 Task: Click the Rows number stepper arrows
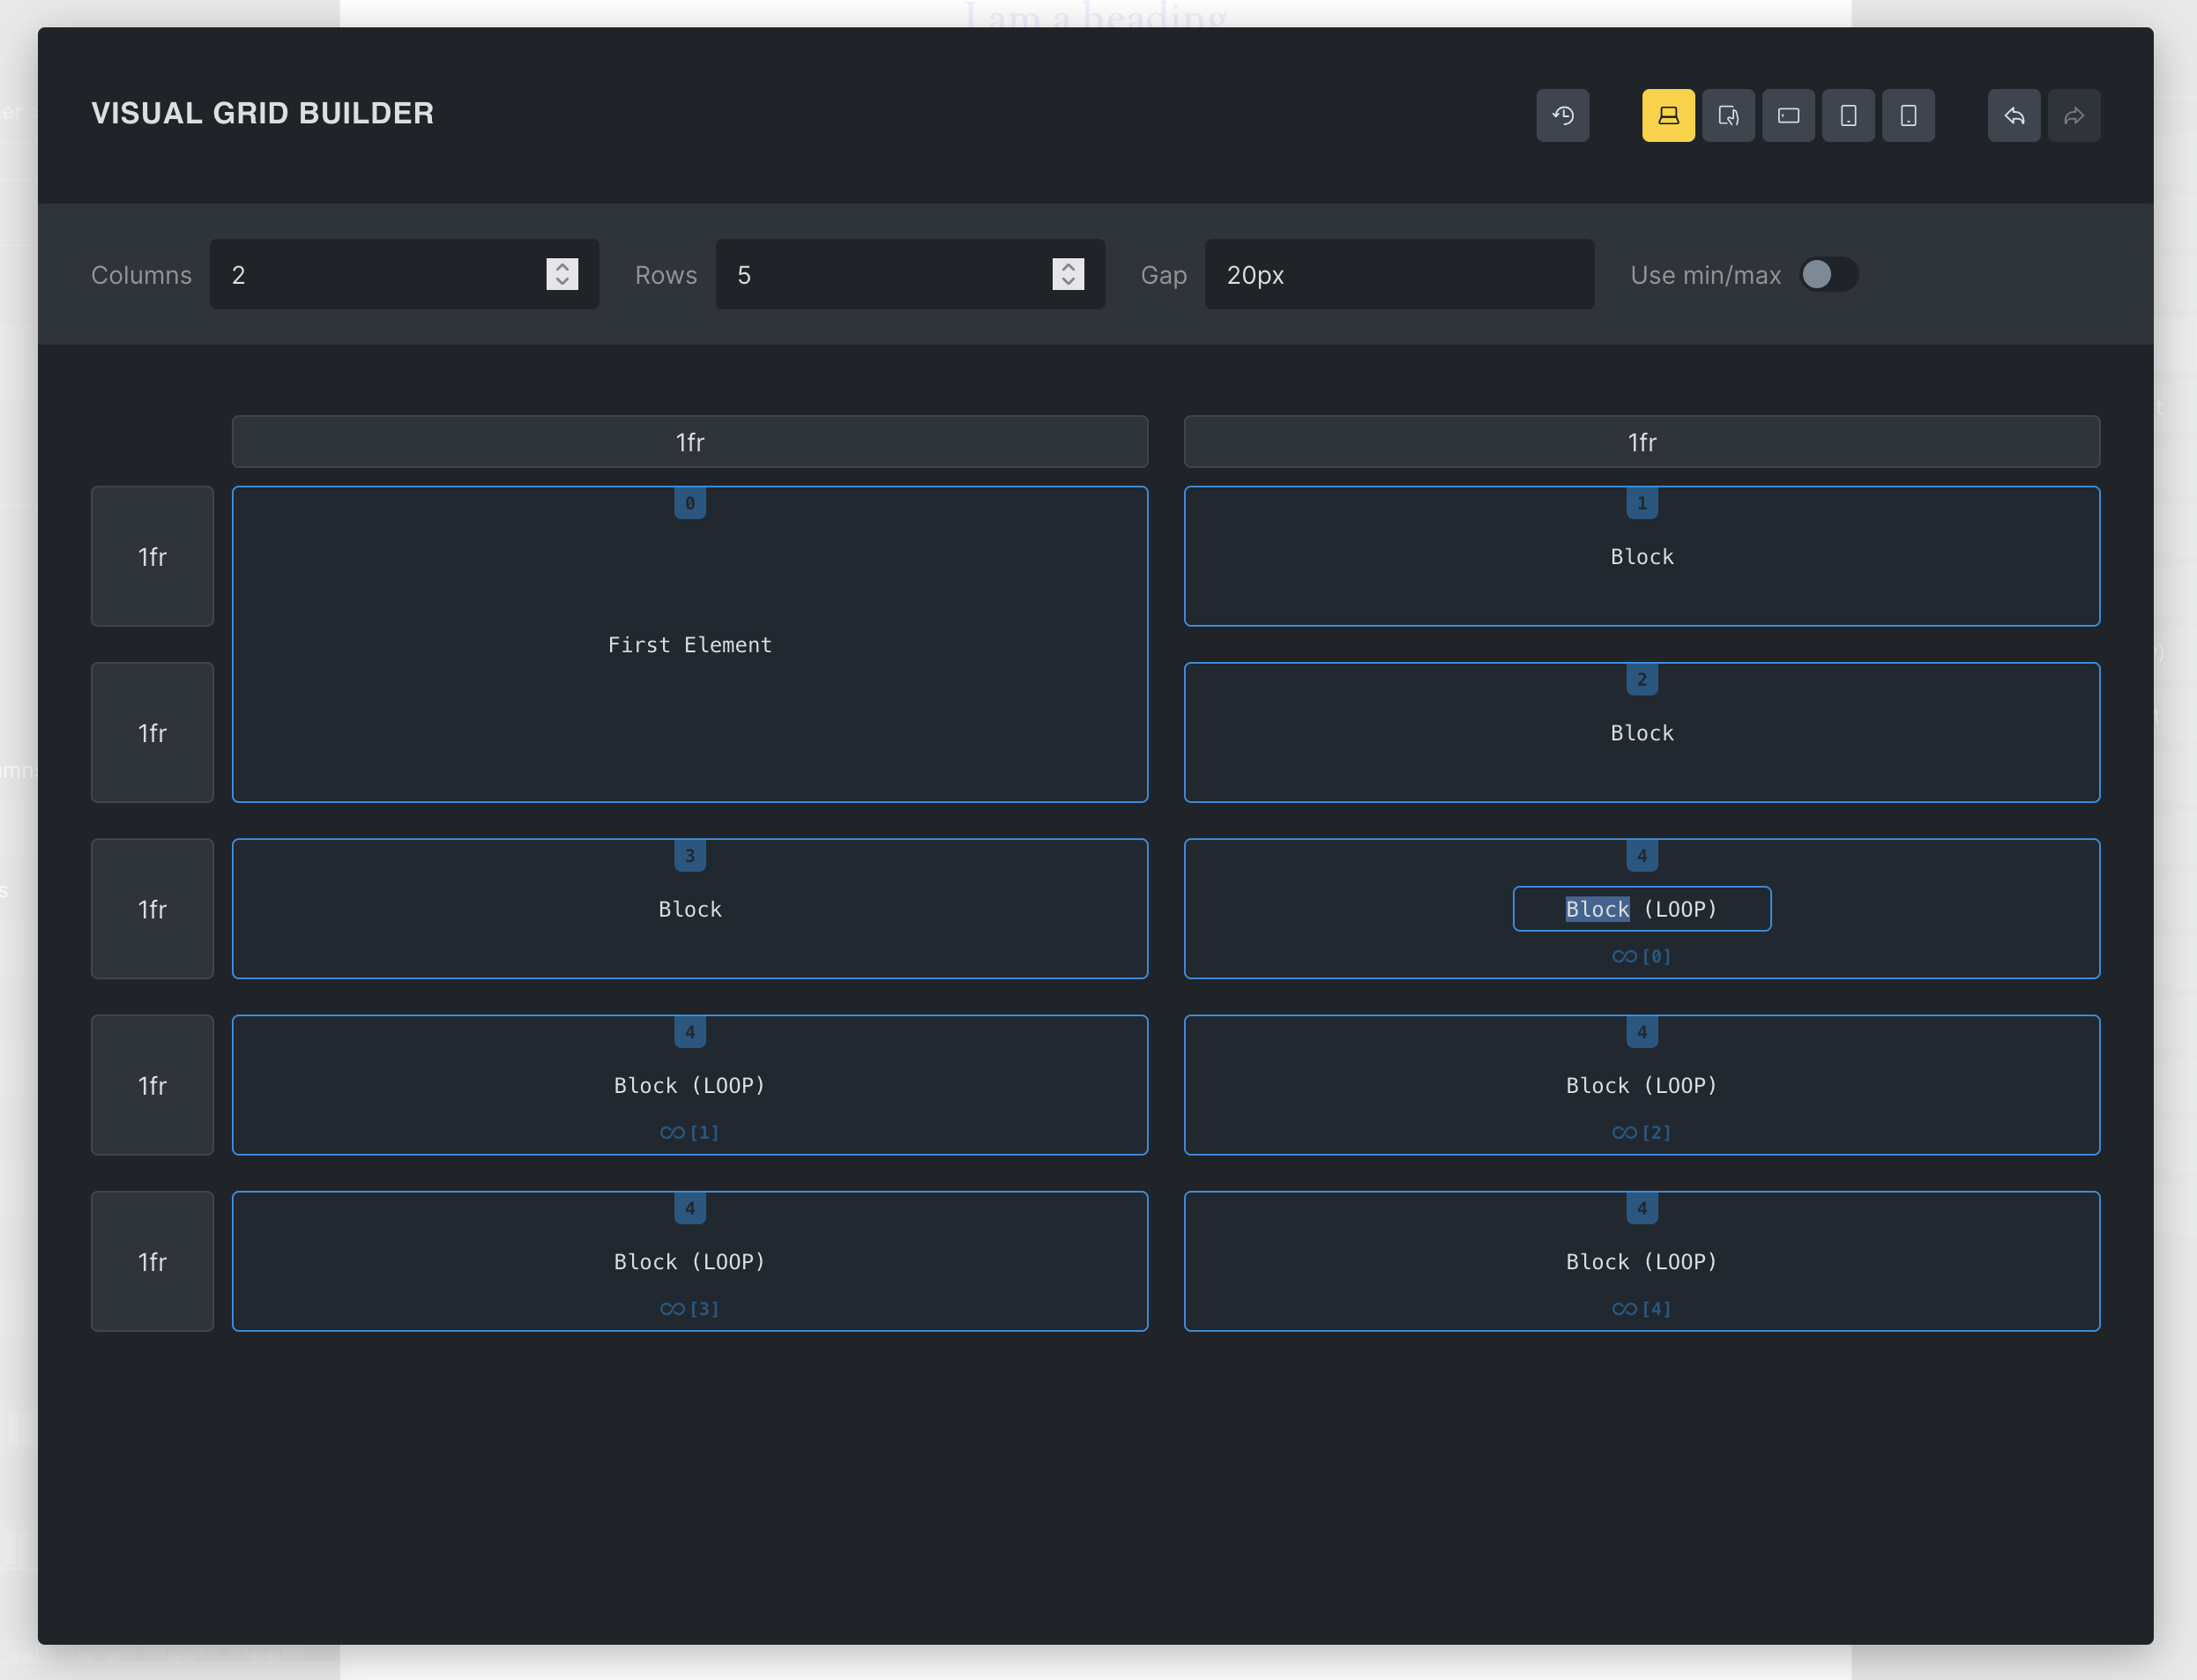(x=1068, y=274)
